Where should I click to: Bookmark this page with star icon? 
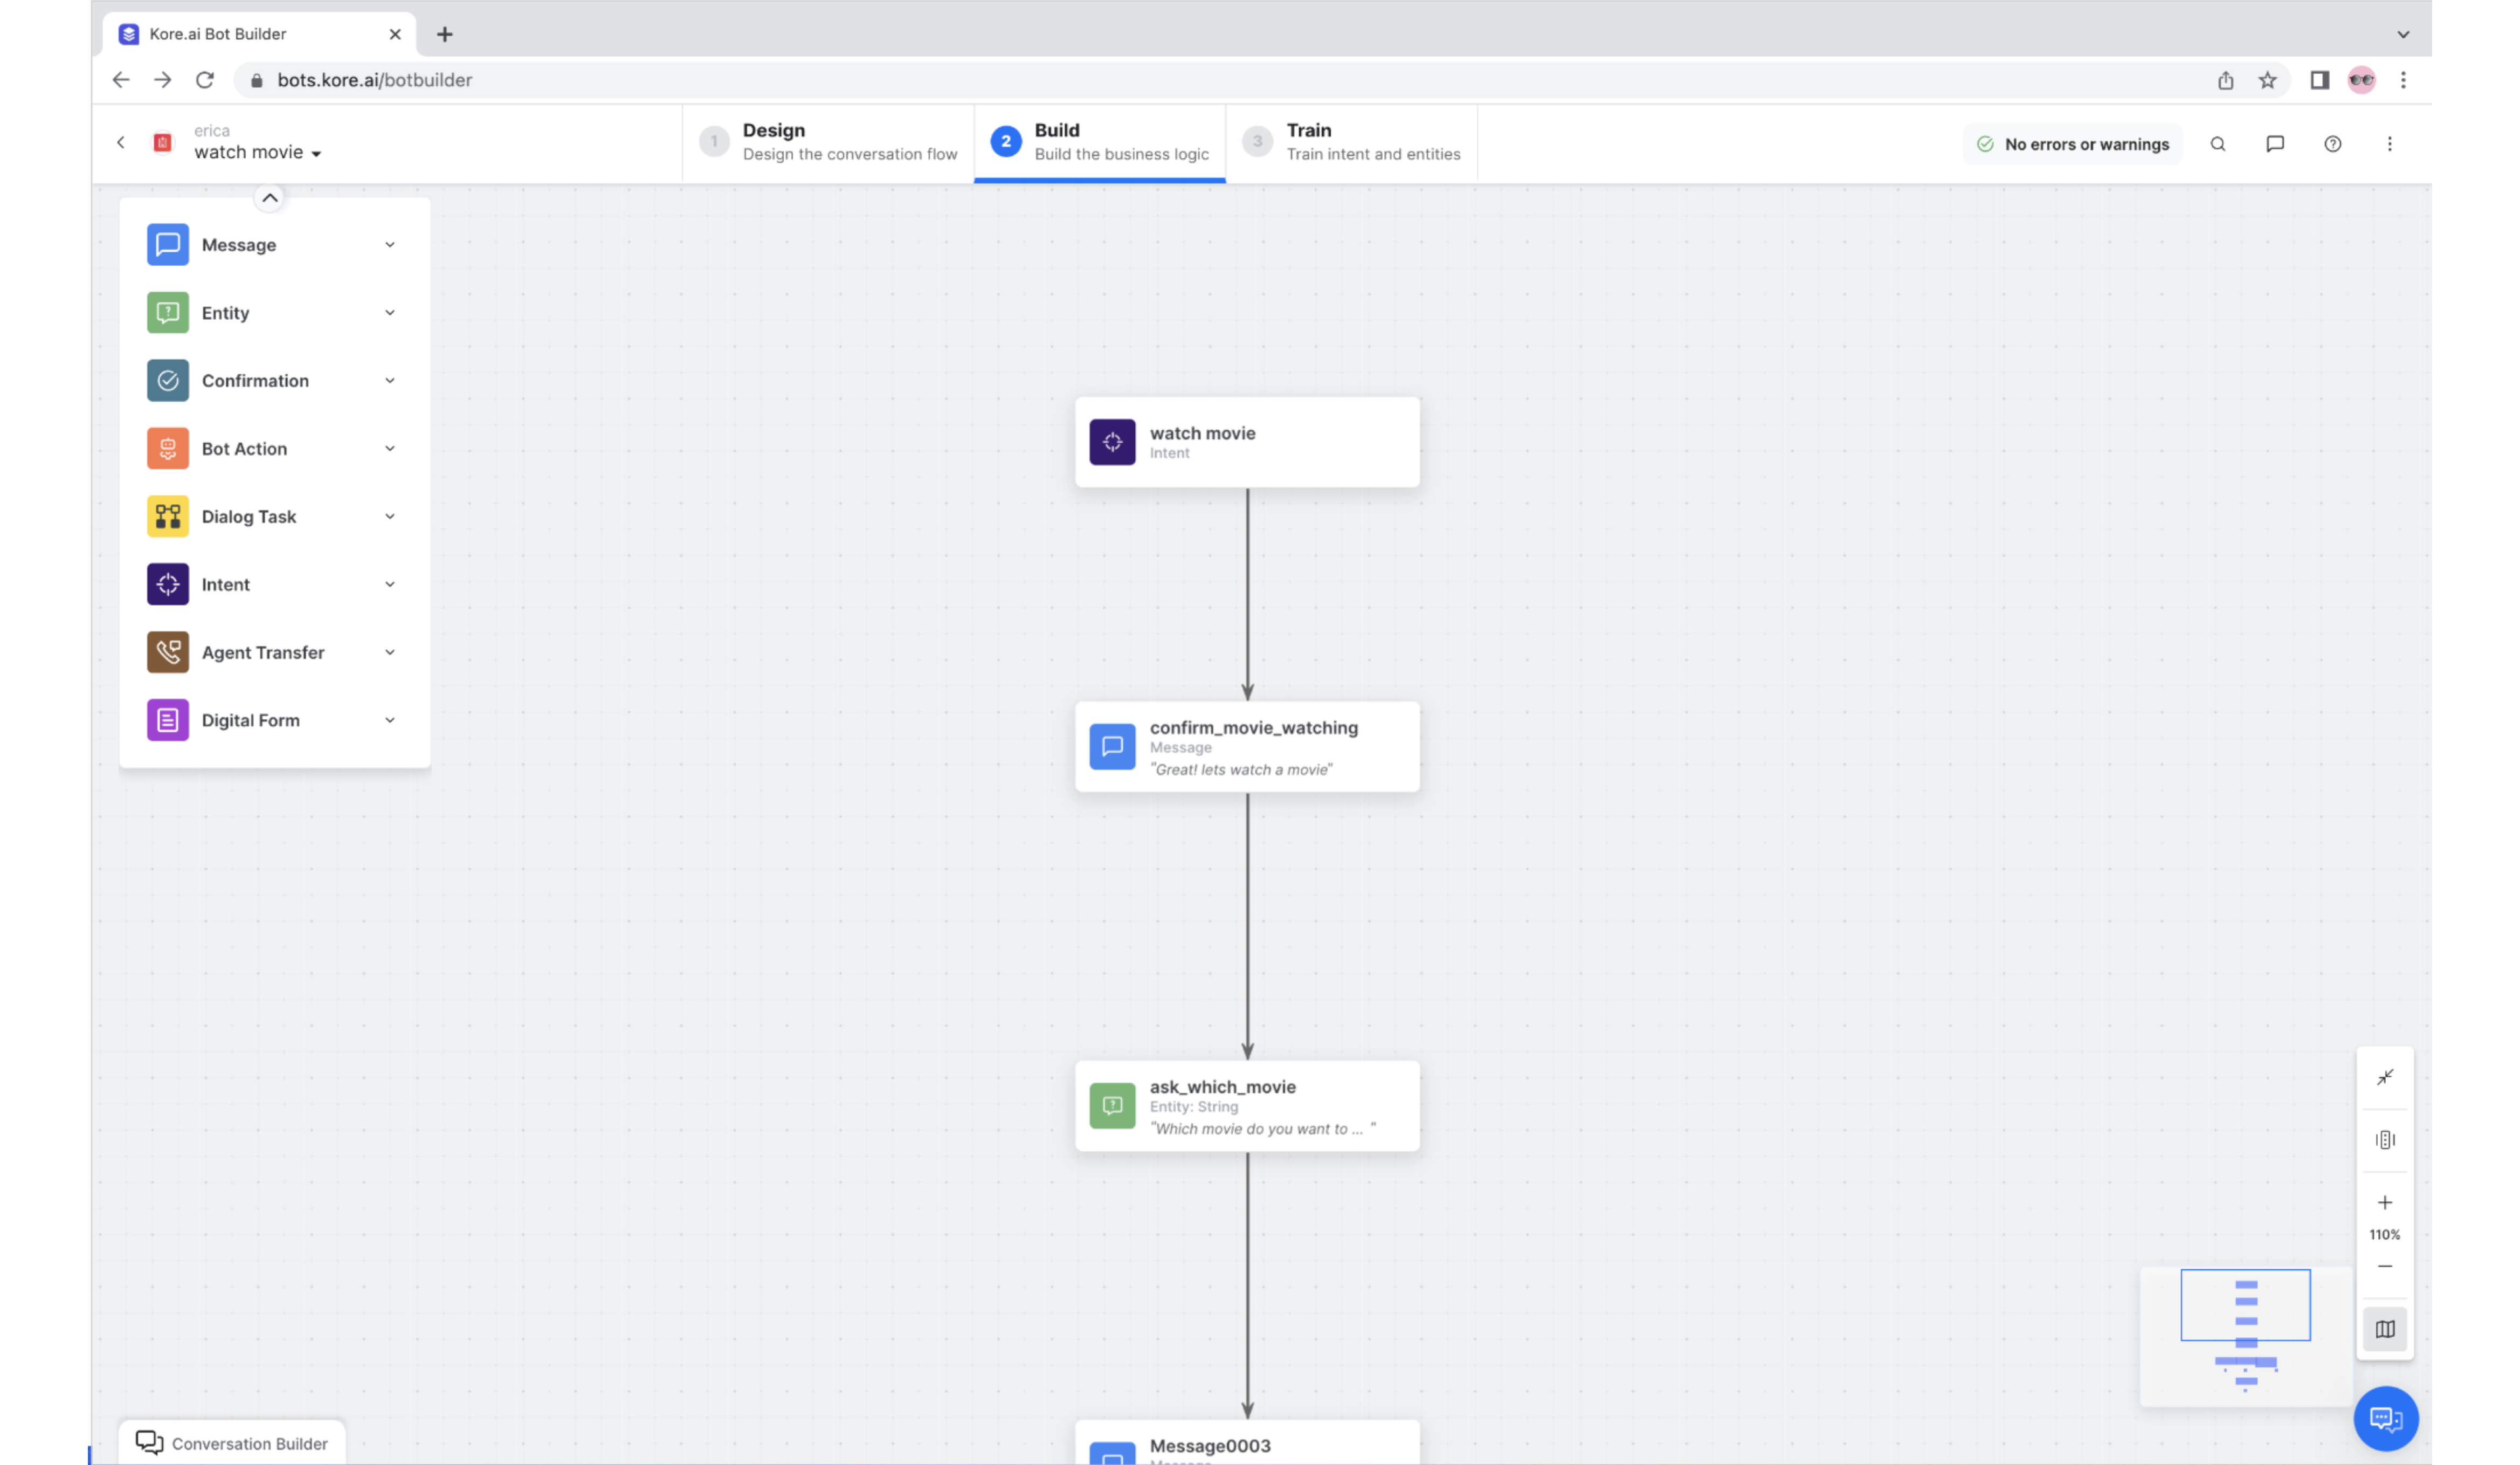pos(2267,80)
